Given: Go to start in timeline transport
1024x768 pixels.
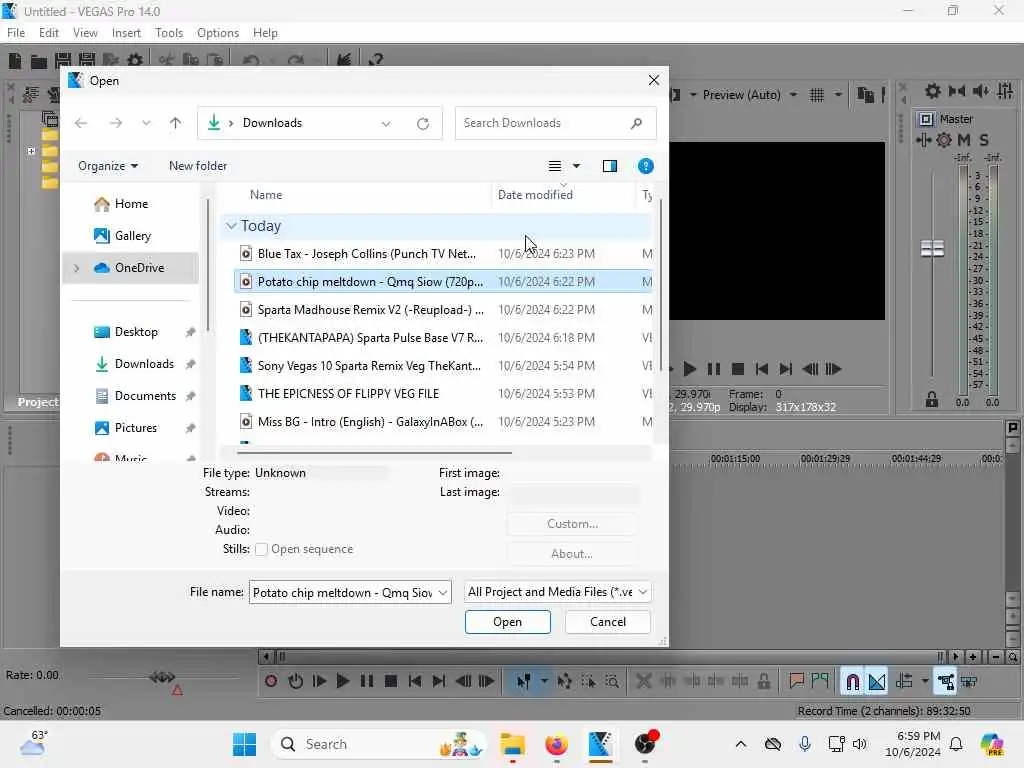Looking at the screenshot, I should pyautogui.click(x=415, y=682).
